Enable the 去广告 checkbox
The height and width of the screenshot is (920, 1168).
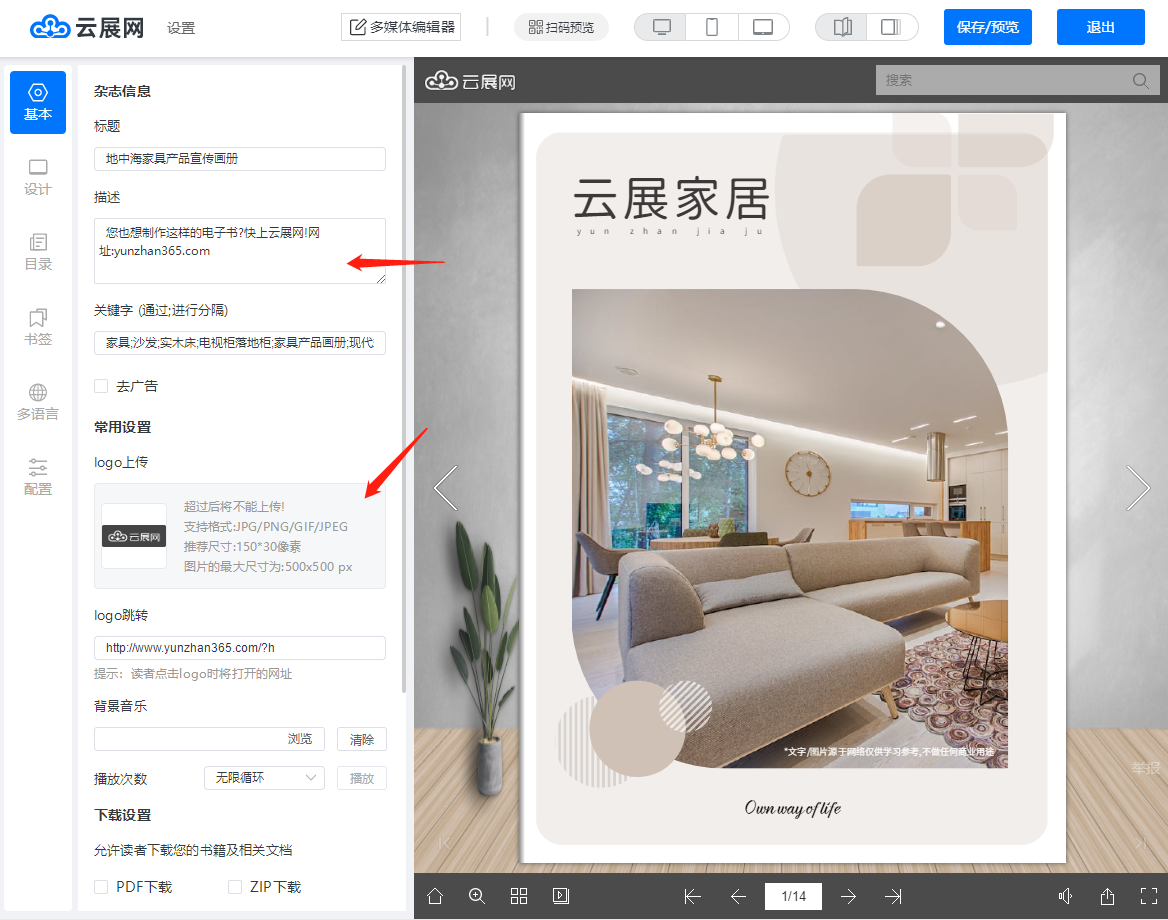pyautogui.click(x=101, y=386)
